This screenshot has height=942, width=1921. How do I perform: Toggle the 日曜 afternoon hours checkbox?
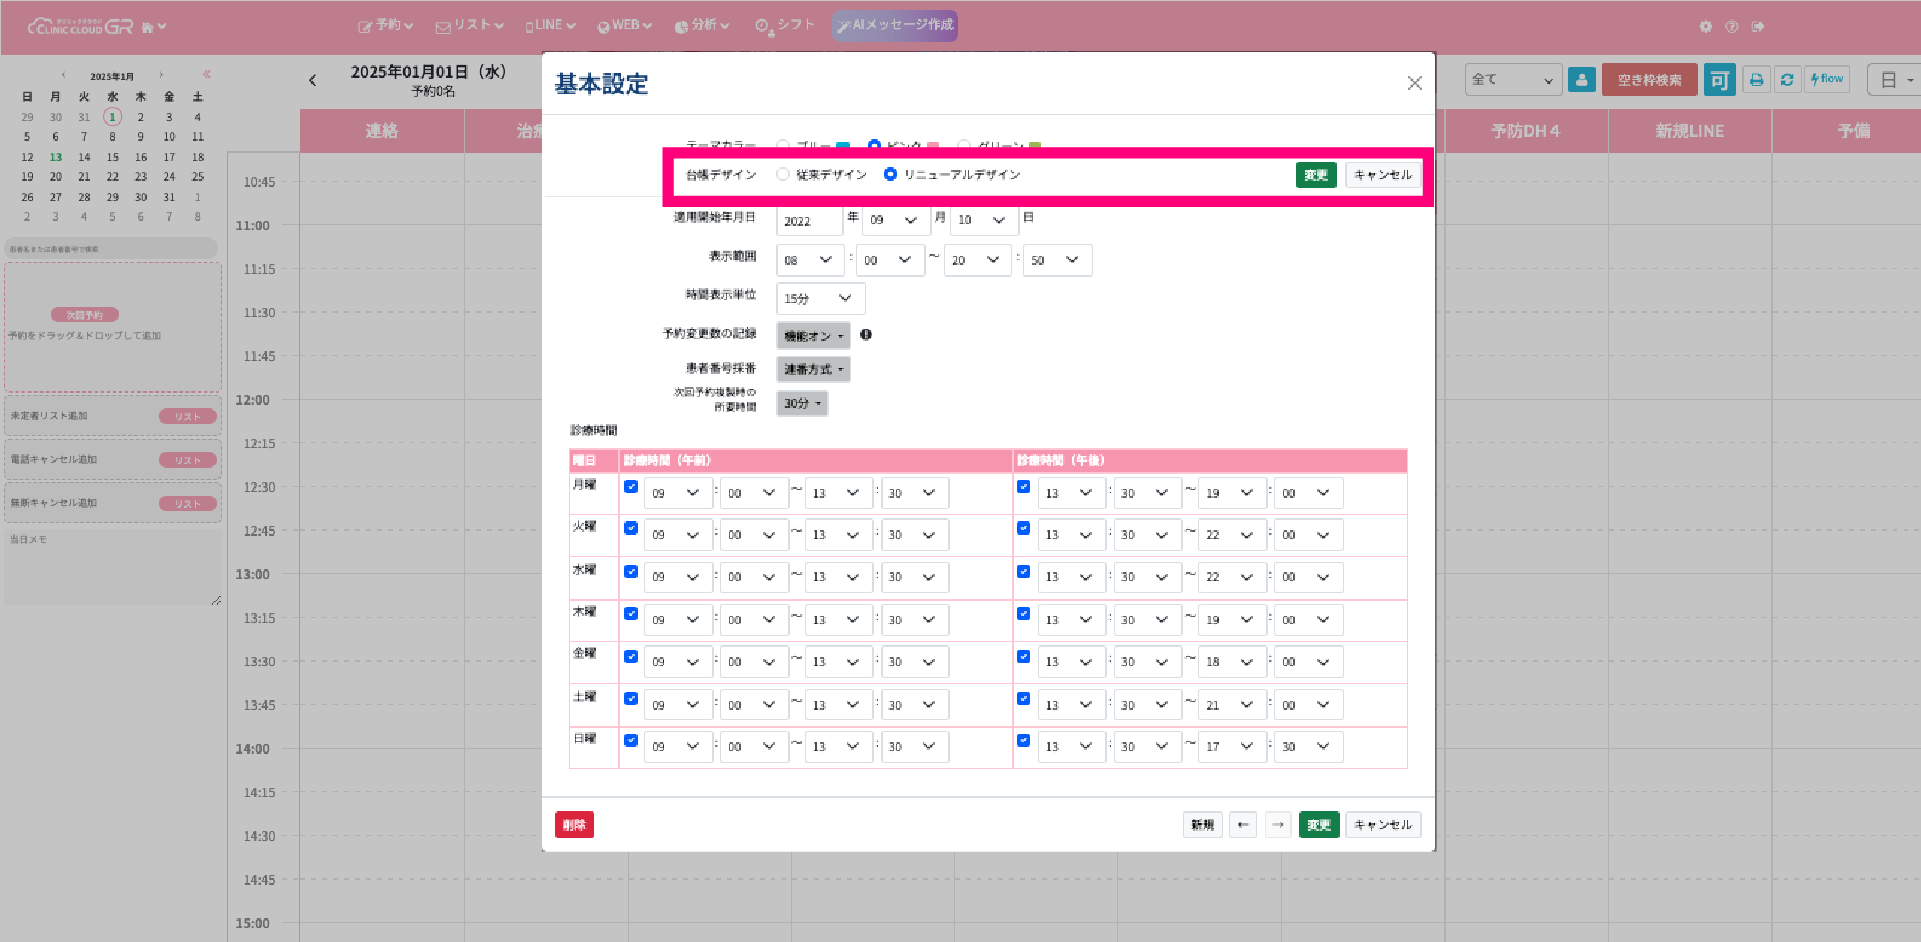(x=1023, y=741)
